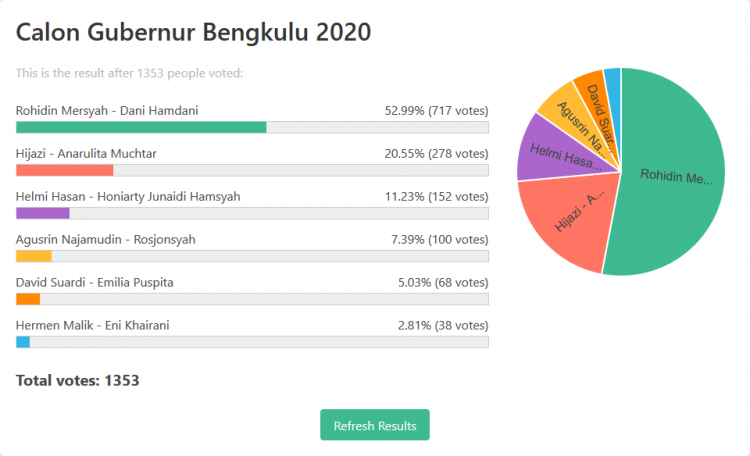Click the Hermen Malik - Eni Khairani label
The height and width of the screenshot is (456, 750).
pyautogui.click(x=93, y=325)
